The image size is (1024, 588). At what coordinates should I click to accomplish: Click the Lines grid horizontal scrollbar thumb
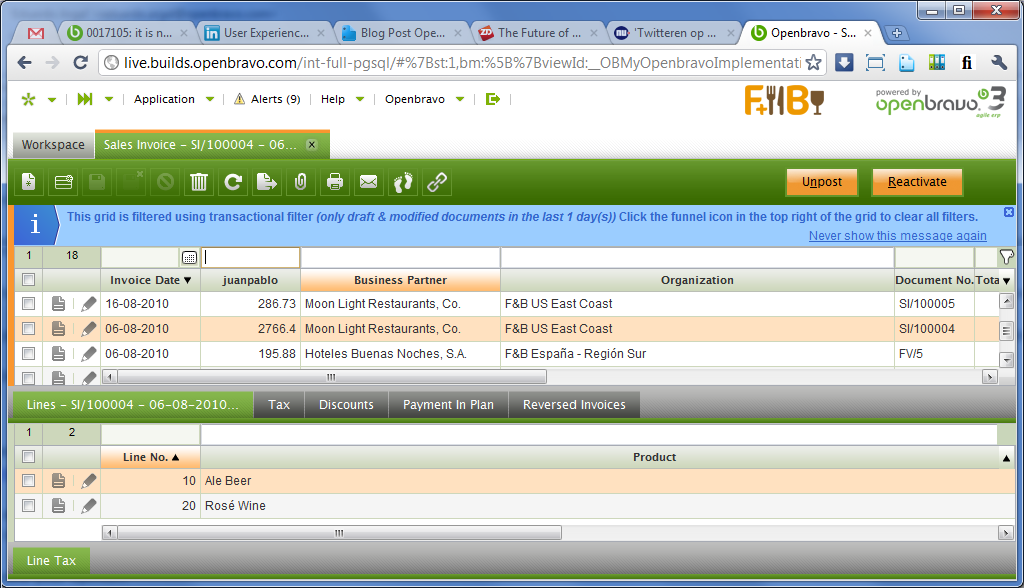339,533
